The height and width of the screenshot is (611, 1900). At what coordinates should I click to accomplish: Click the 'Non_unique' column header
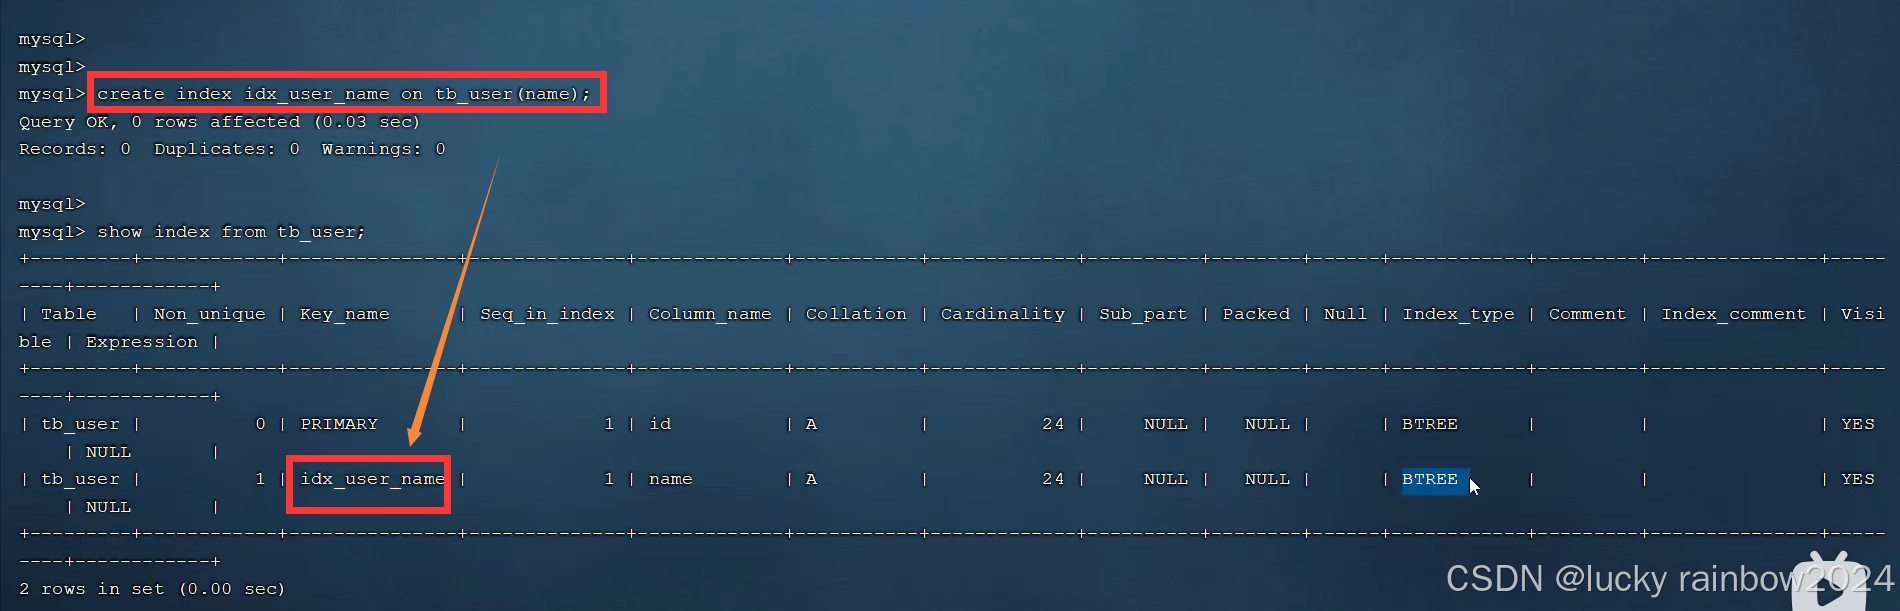coord(210,314)
